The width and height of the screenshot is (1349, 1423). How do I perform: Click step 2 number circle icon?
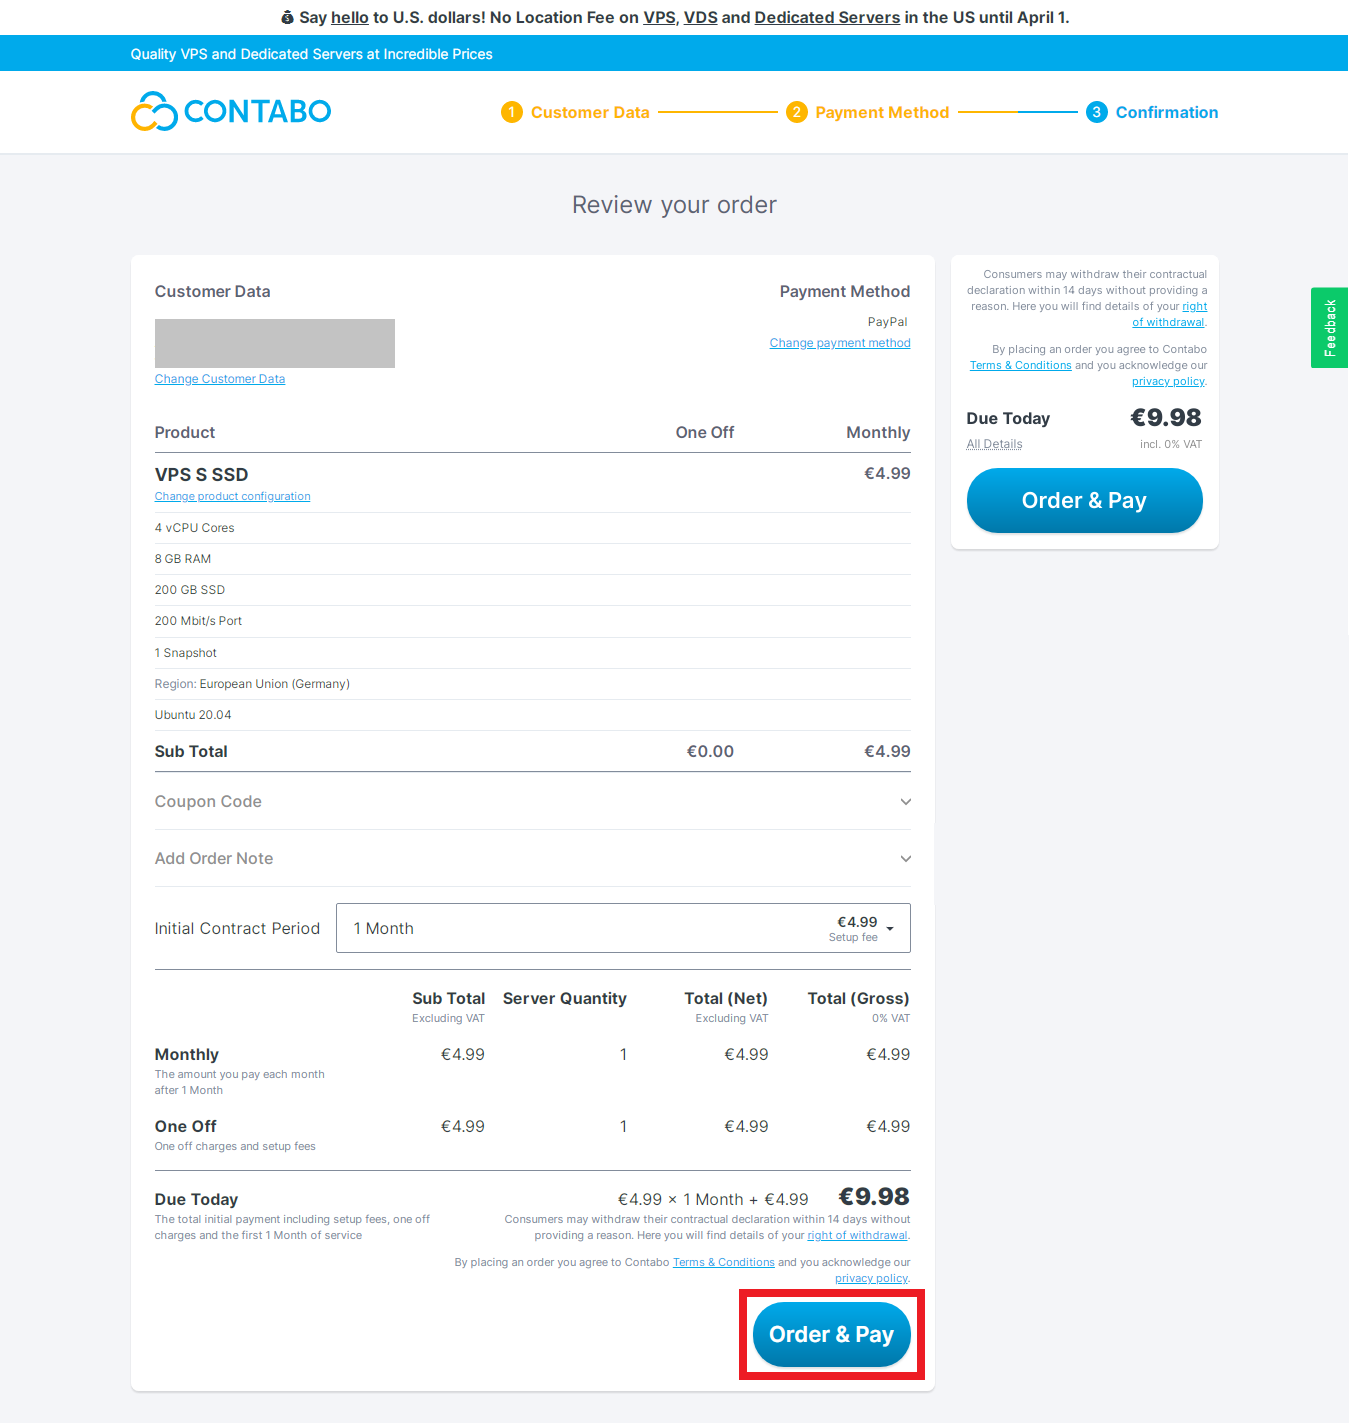point(796,112)
